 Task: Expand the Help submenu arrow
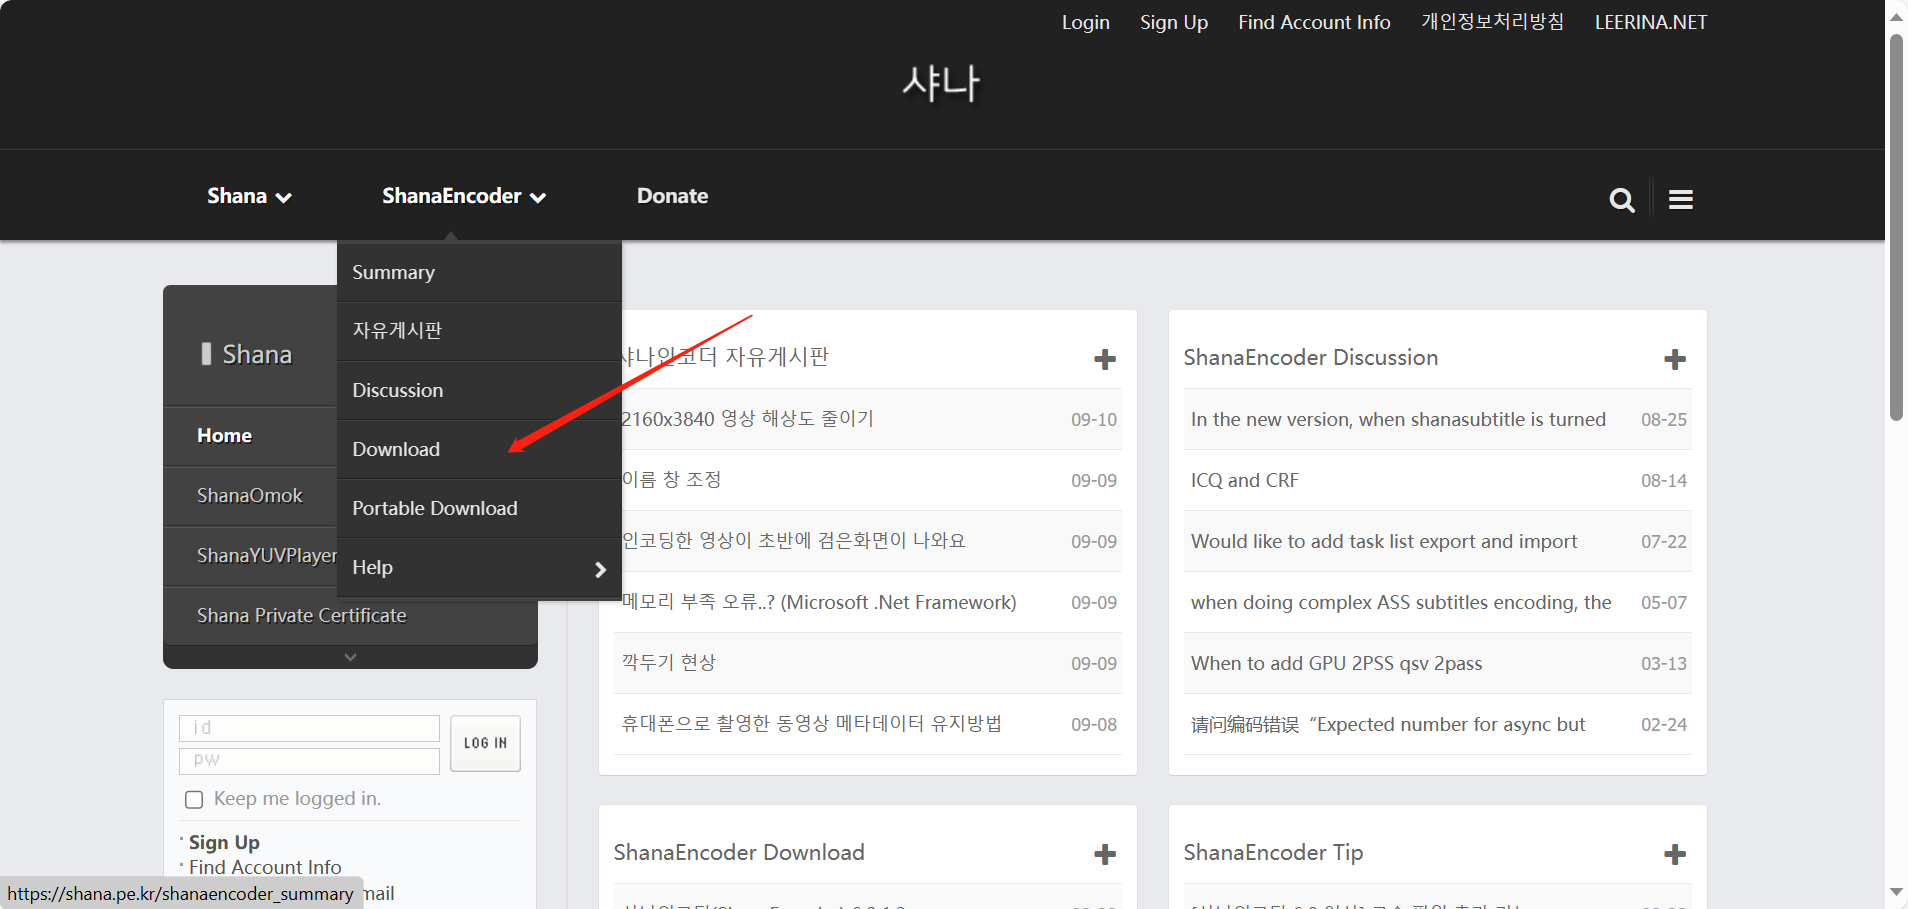coord(600,569)
